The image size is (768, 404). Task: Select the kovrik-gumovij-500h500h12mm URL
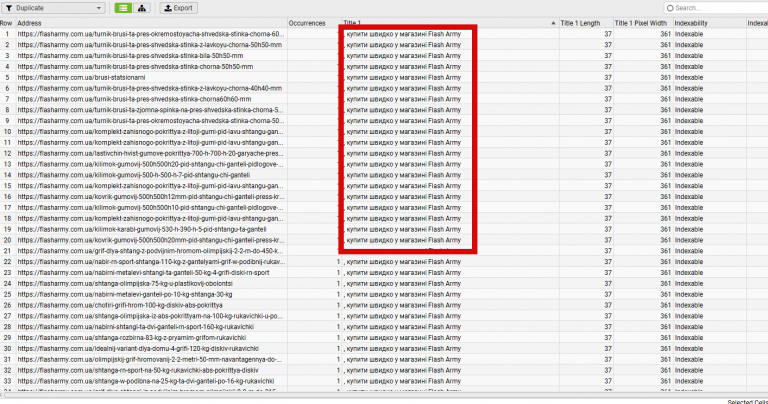pos(151,196)
